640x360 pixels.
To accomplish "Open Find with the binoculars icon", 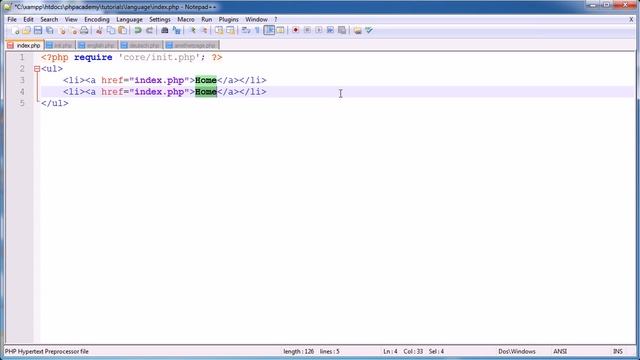I will [x=164, y=31].
